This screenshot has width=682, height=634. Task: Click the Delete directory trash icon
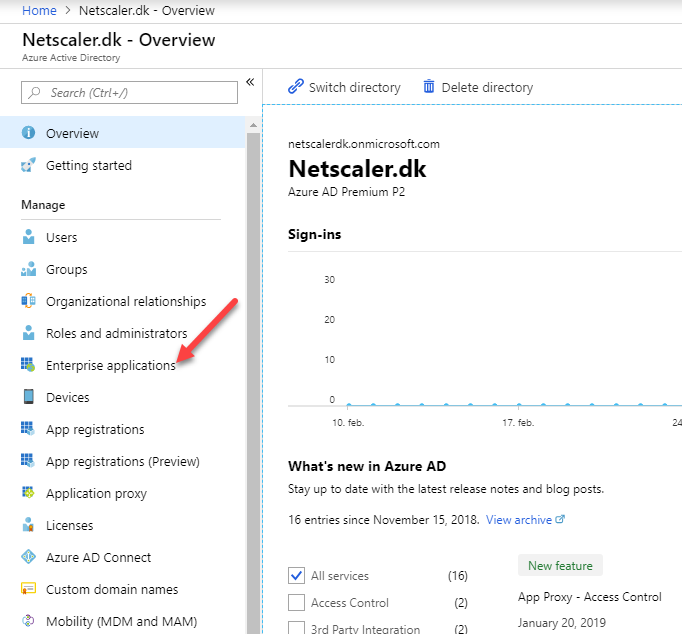(x=429, y=87)
